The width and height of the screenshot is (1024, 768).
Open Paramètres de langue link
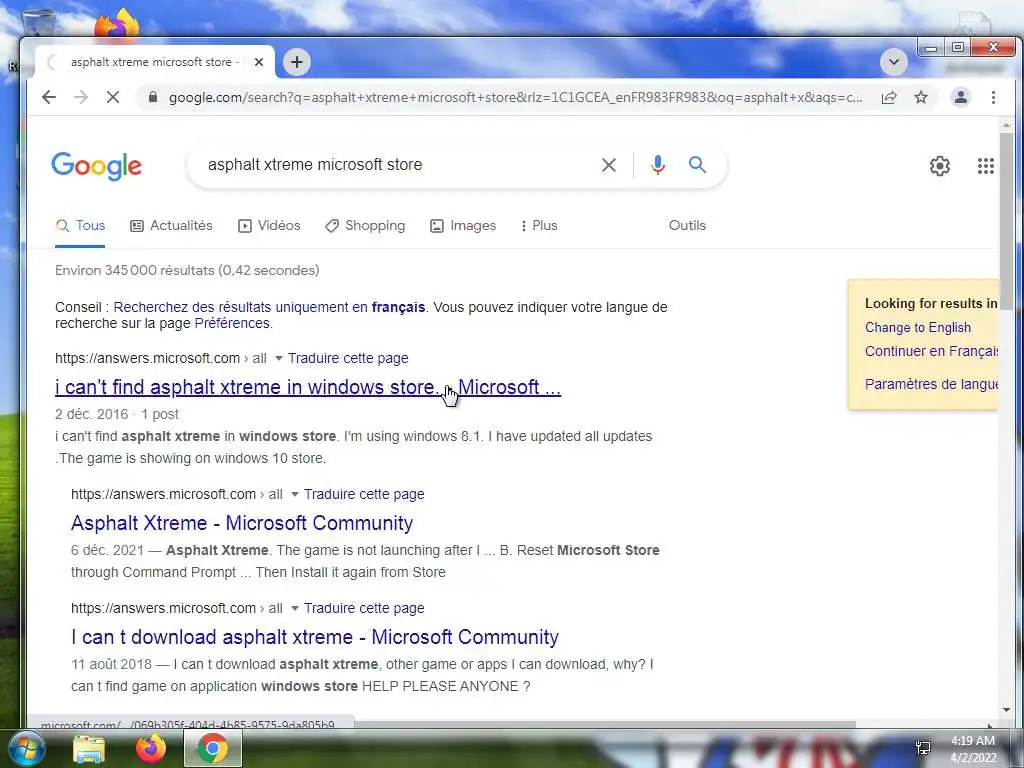[931, 384]
